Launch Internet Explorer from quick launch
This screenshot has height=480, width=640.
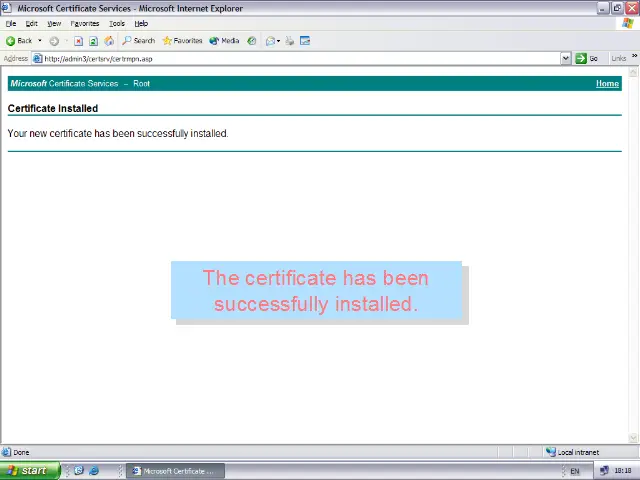[x=94, y=471]
